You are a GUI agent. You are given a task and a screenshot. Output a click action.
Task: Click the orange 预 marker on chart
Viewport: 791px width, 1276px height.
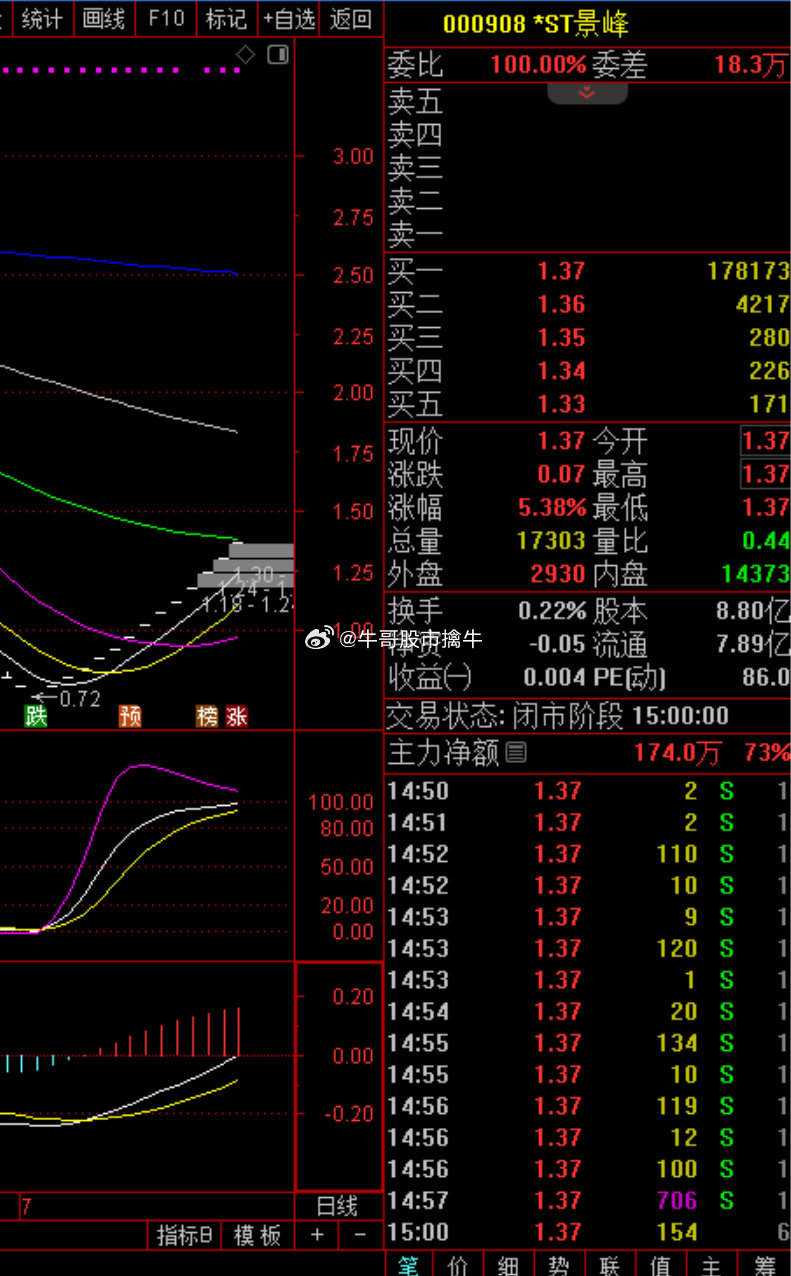[x=130, y=715]
